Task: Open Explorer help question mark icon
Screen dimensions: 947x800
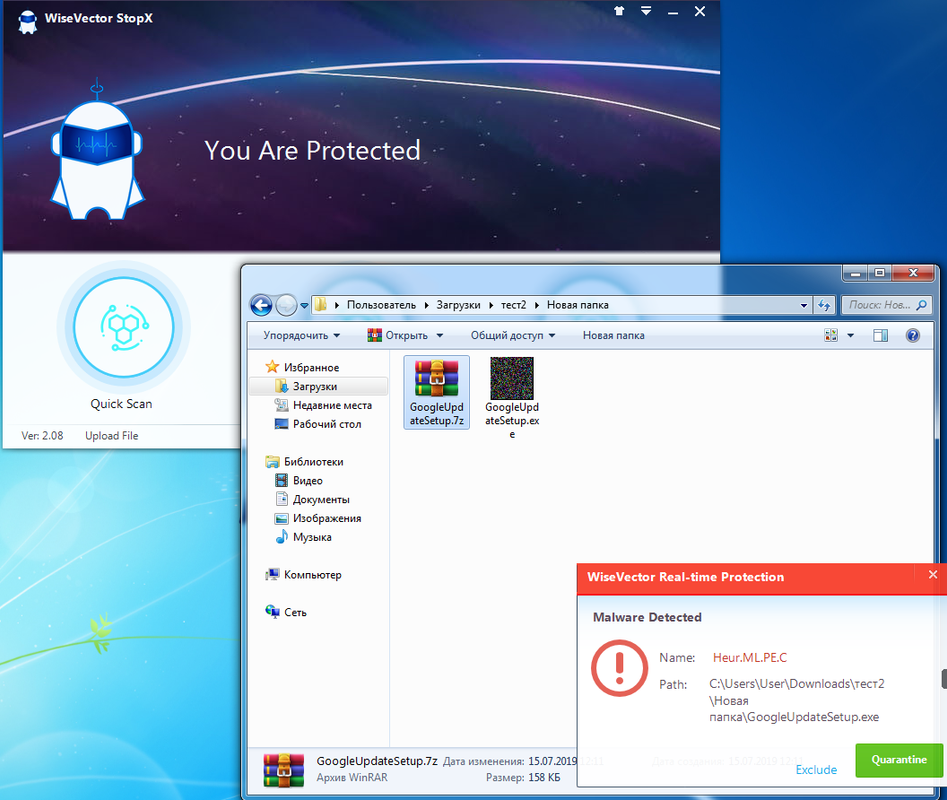Action: point(913,335)
